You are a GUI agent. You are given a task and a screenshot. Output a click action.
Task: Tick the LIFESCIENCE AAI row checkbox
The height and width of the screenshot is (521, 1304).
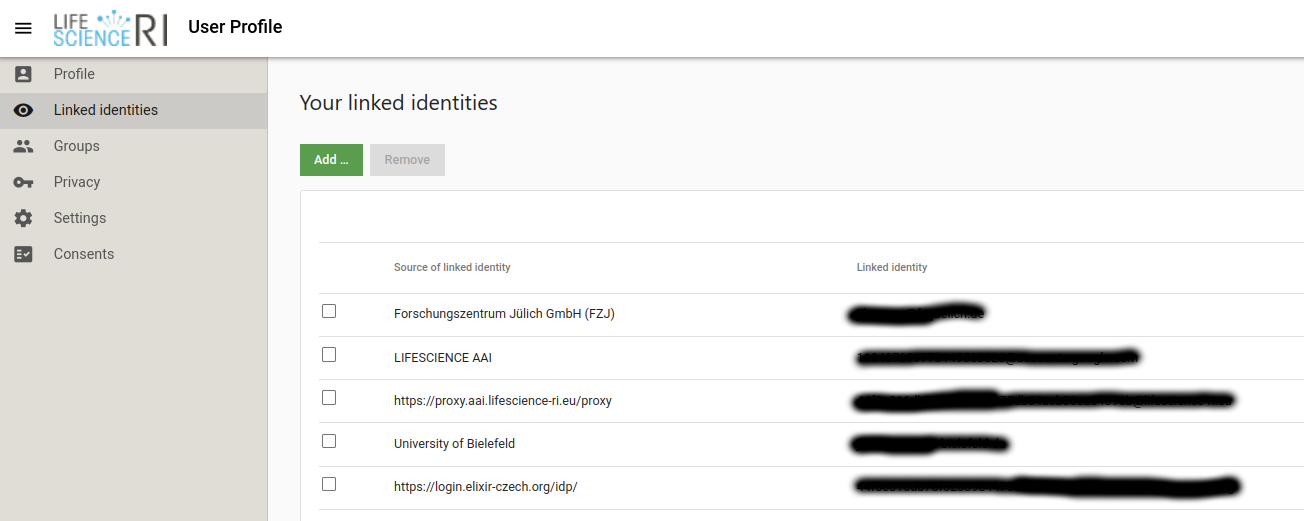[329, 355]
